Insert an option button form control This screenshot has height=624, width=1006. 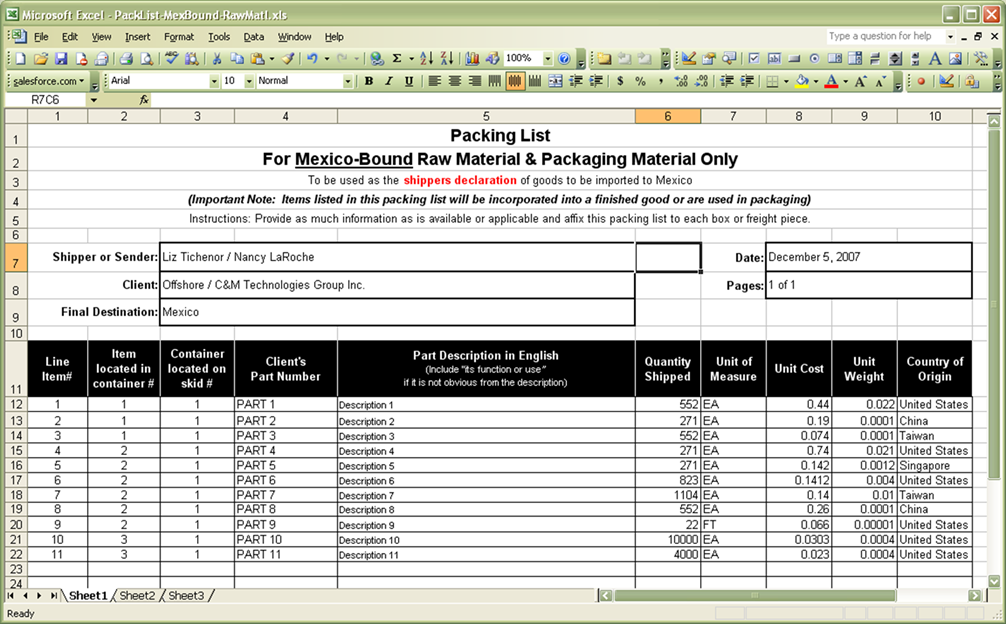pos(814,59)
